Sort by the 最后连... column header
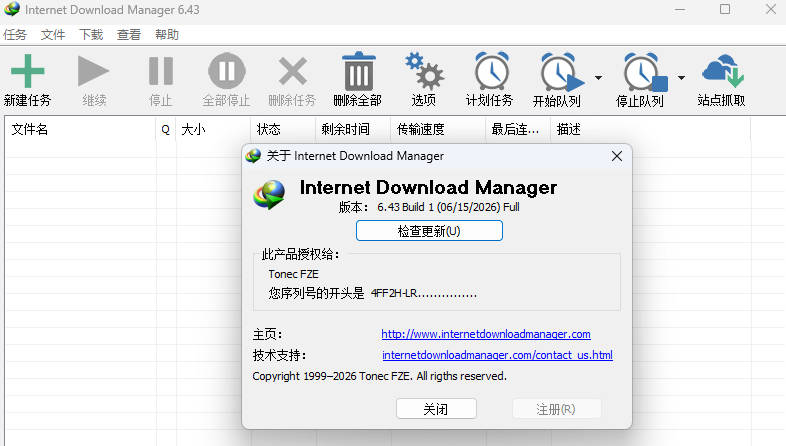Image resolution: width=786 pixels, height=446 pixels. pos(518,130)
